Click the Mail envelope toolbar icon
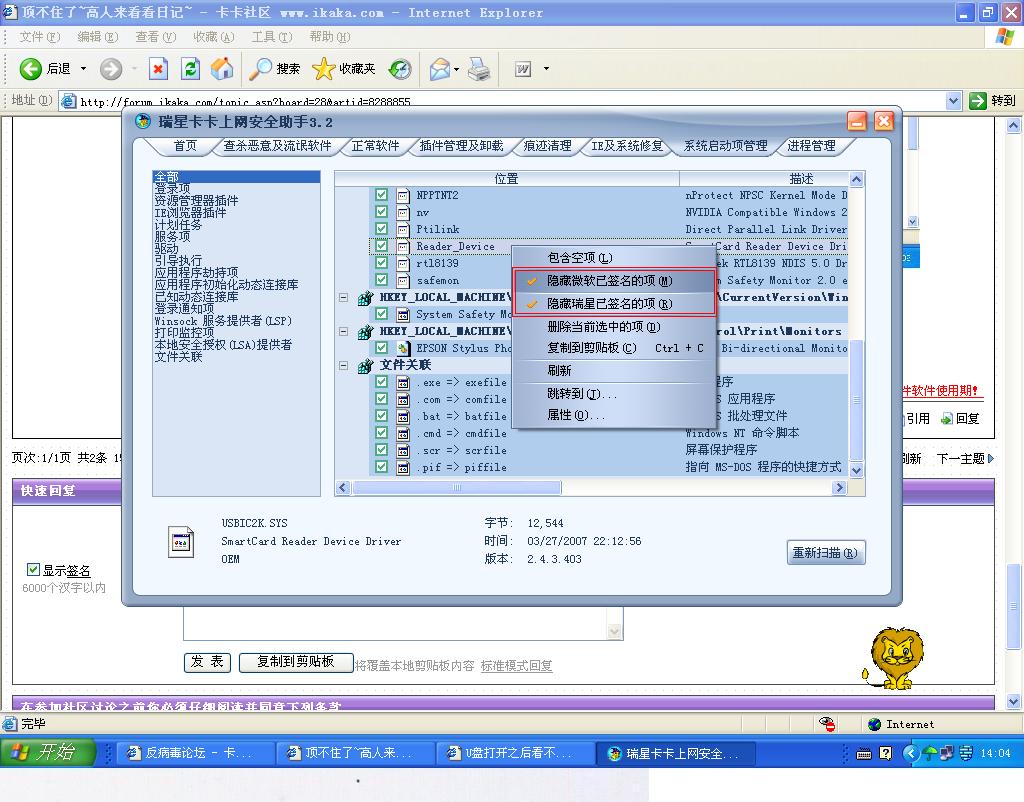The image size is (1024, 802). click(x=440, y=69)
